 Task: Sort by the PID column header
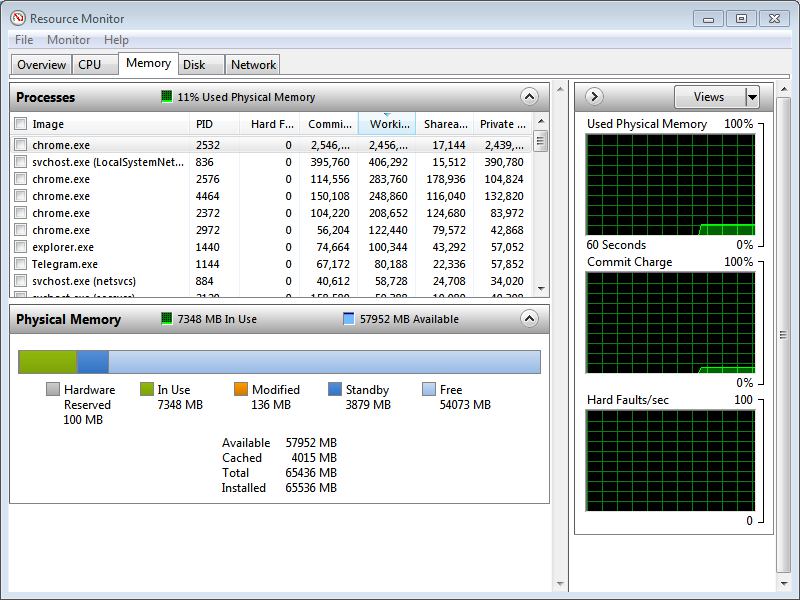tap(214, 124)
